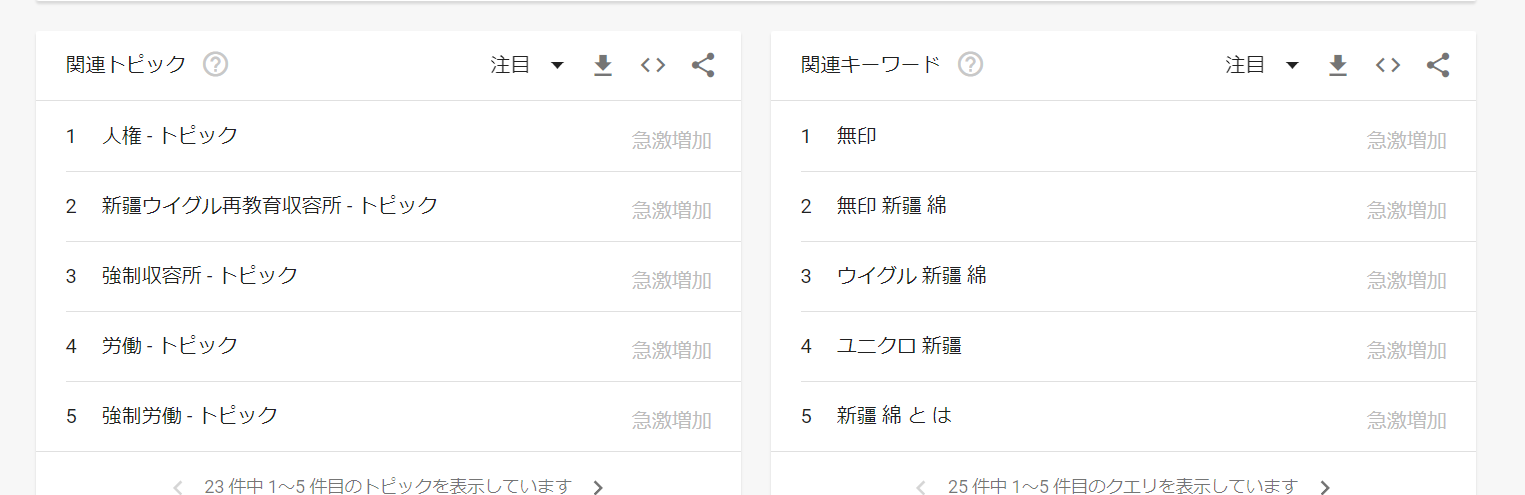Get embed code for 関連トピック

pos(653,65)
